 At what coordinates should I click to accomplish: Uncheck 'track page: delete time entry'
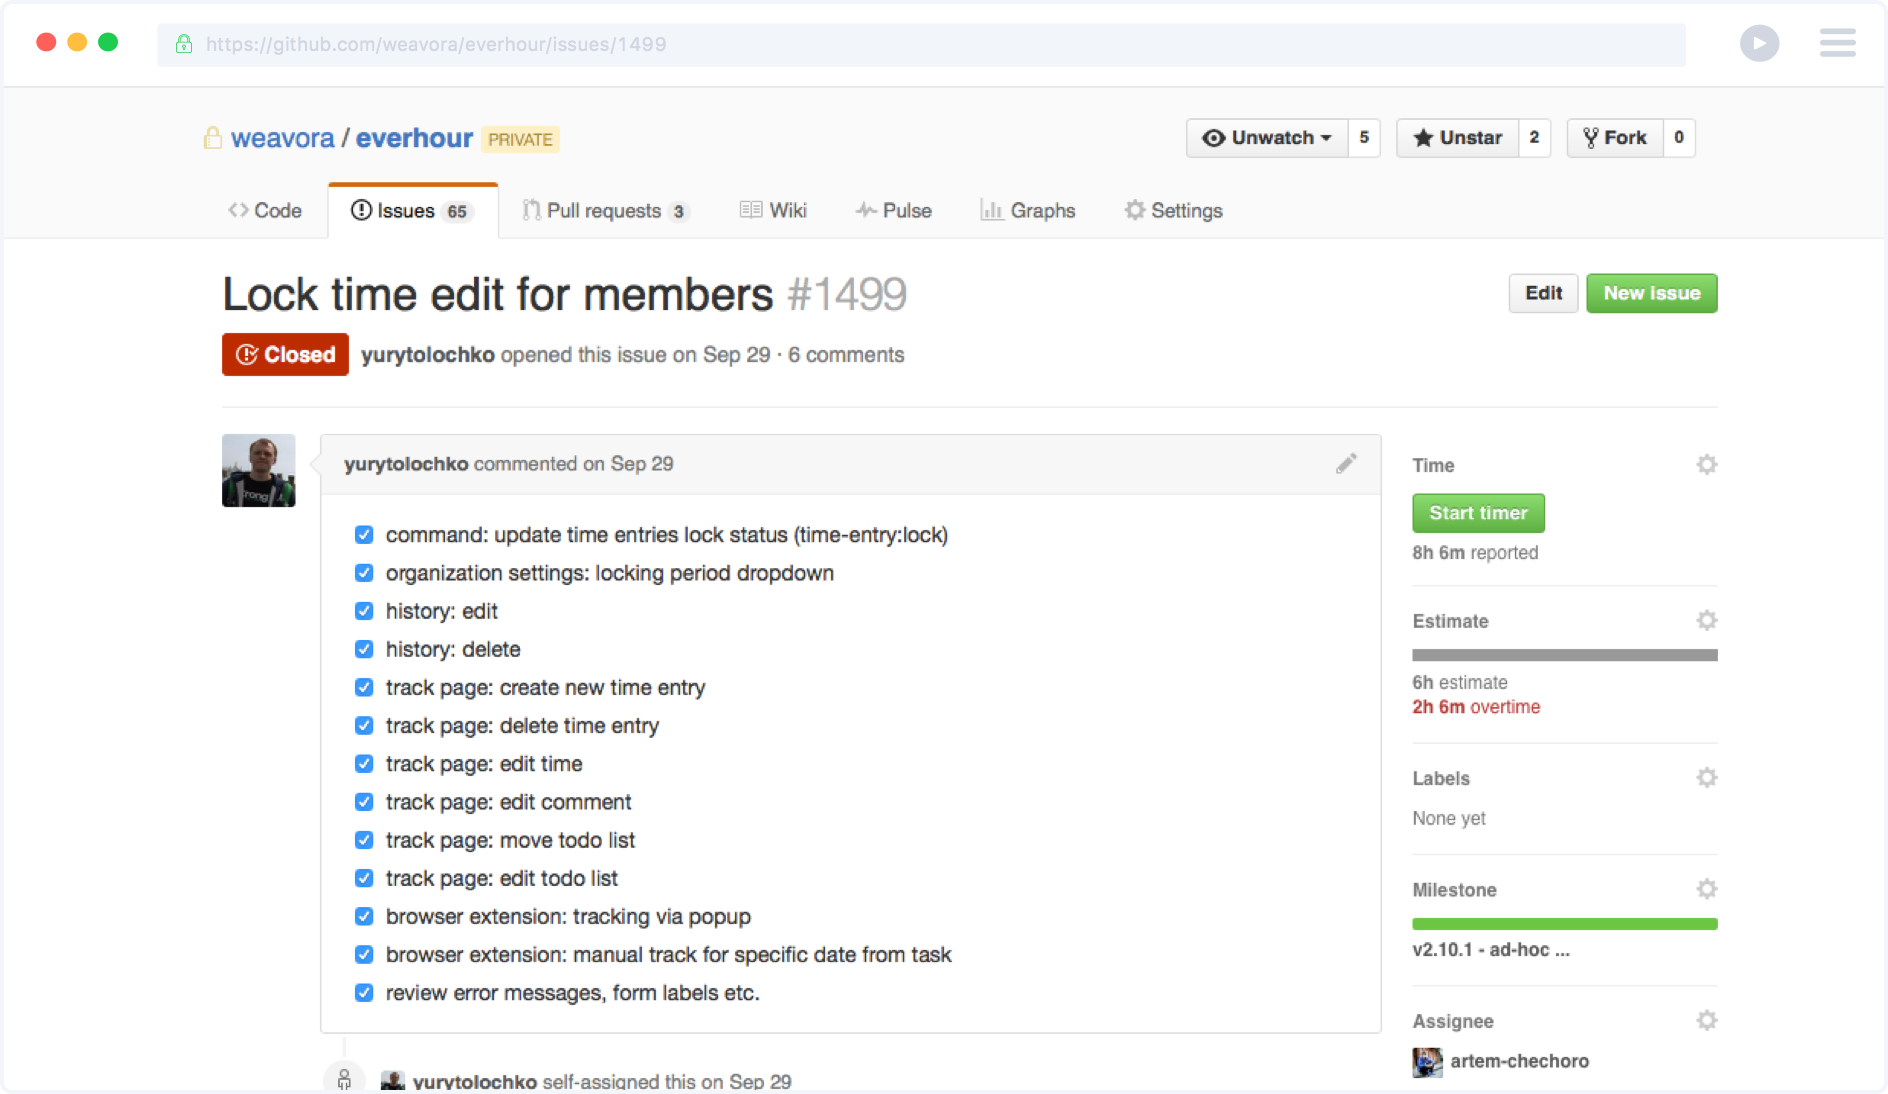tap(364, 726)
